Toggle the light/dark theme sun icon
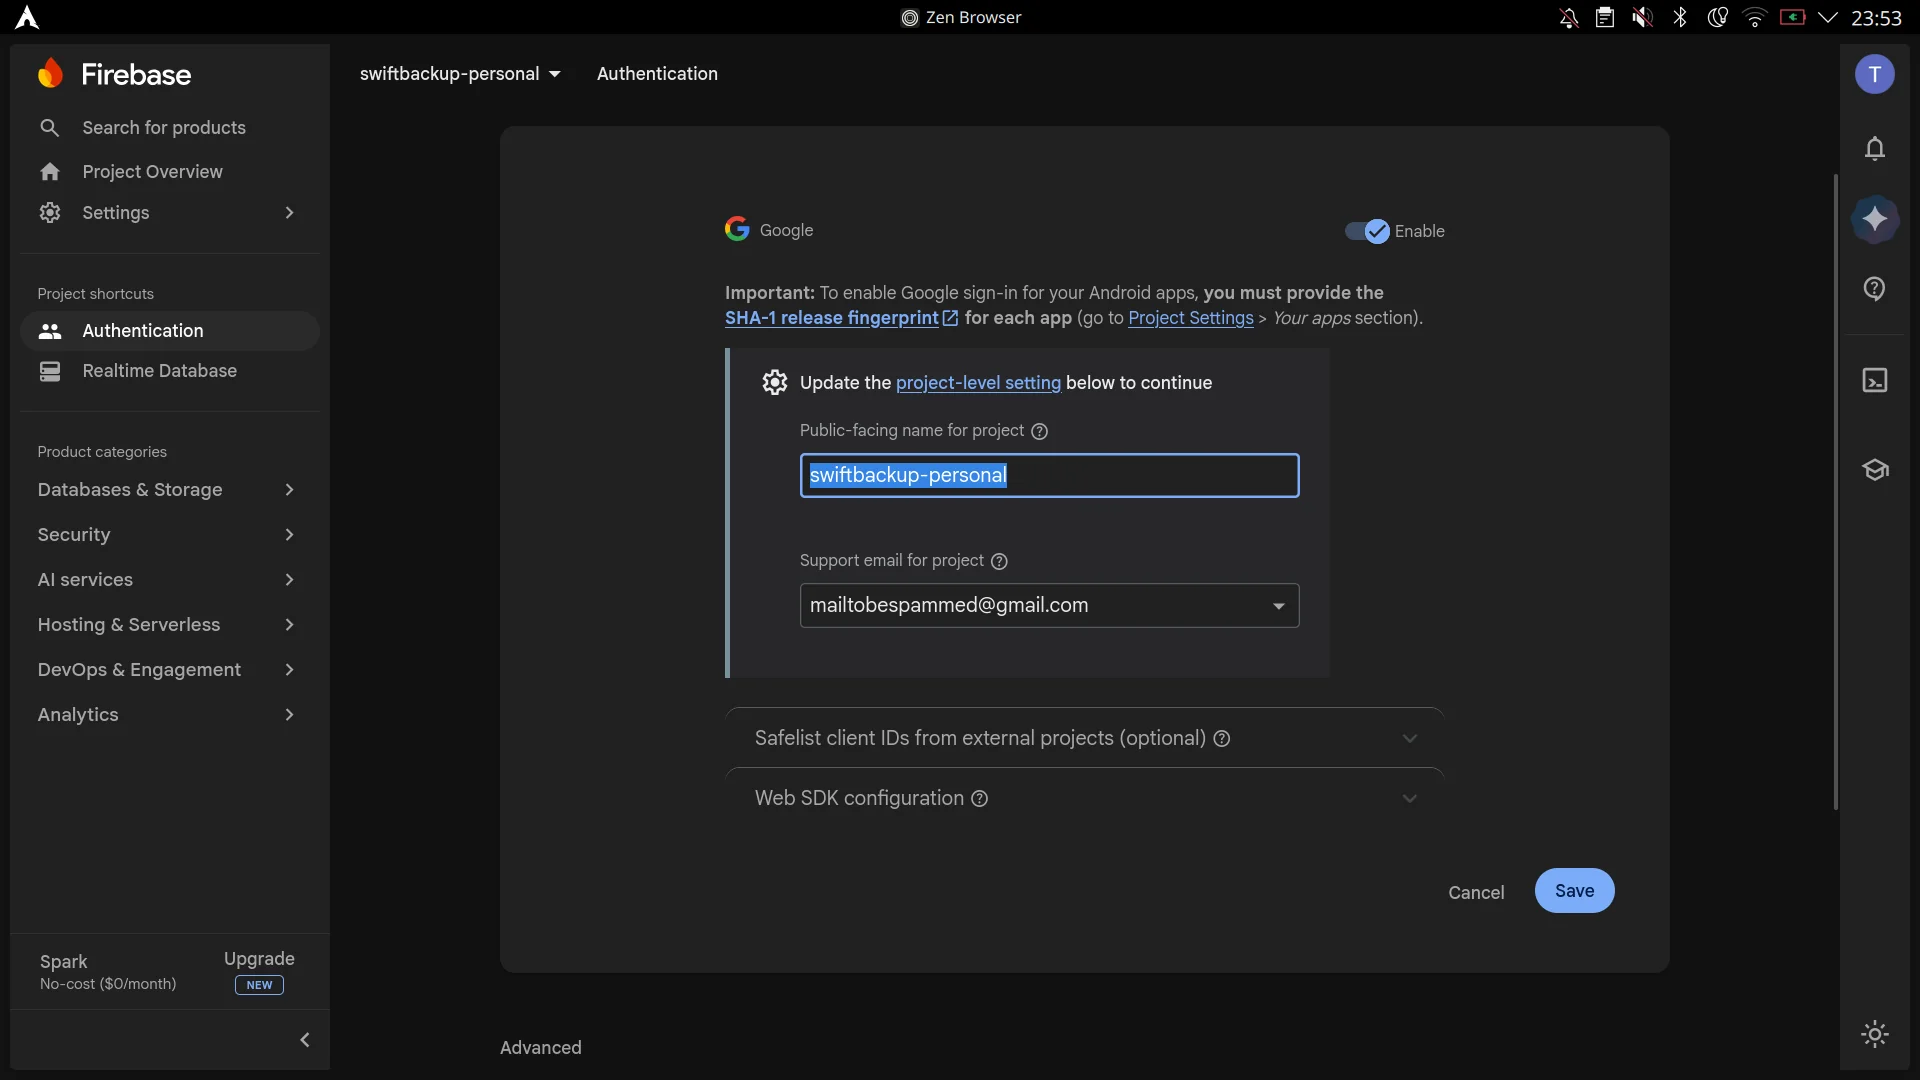The width and height of the screenshot is (1920, 1080). click(1875, 1034)
